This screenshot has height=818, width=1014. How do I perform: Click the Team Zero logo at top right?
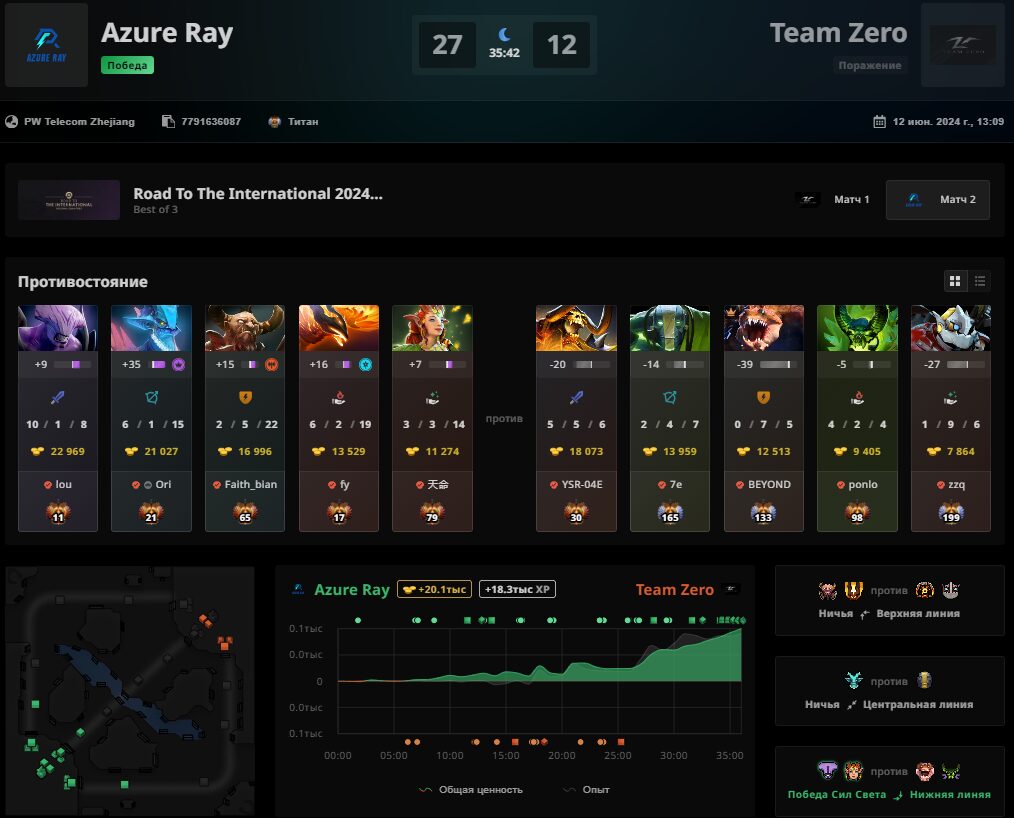962,45
